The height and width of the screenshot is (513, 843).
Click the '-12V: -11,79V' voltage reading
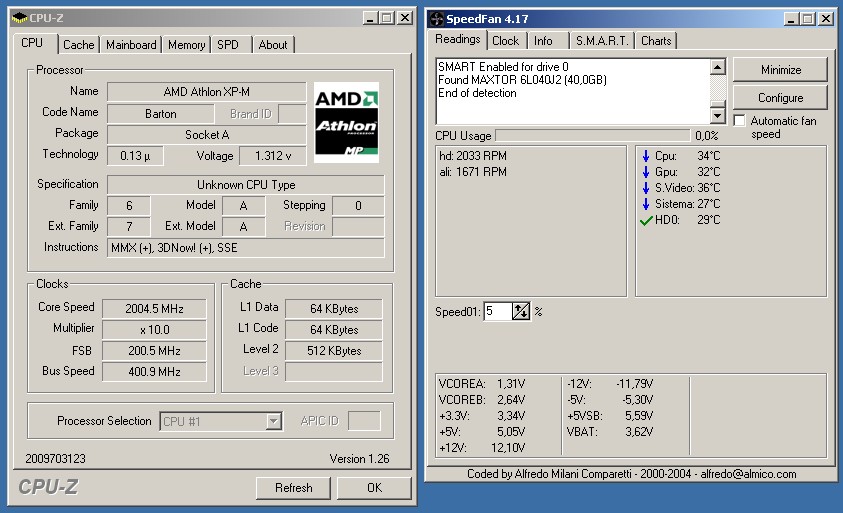coord(610,384)
